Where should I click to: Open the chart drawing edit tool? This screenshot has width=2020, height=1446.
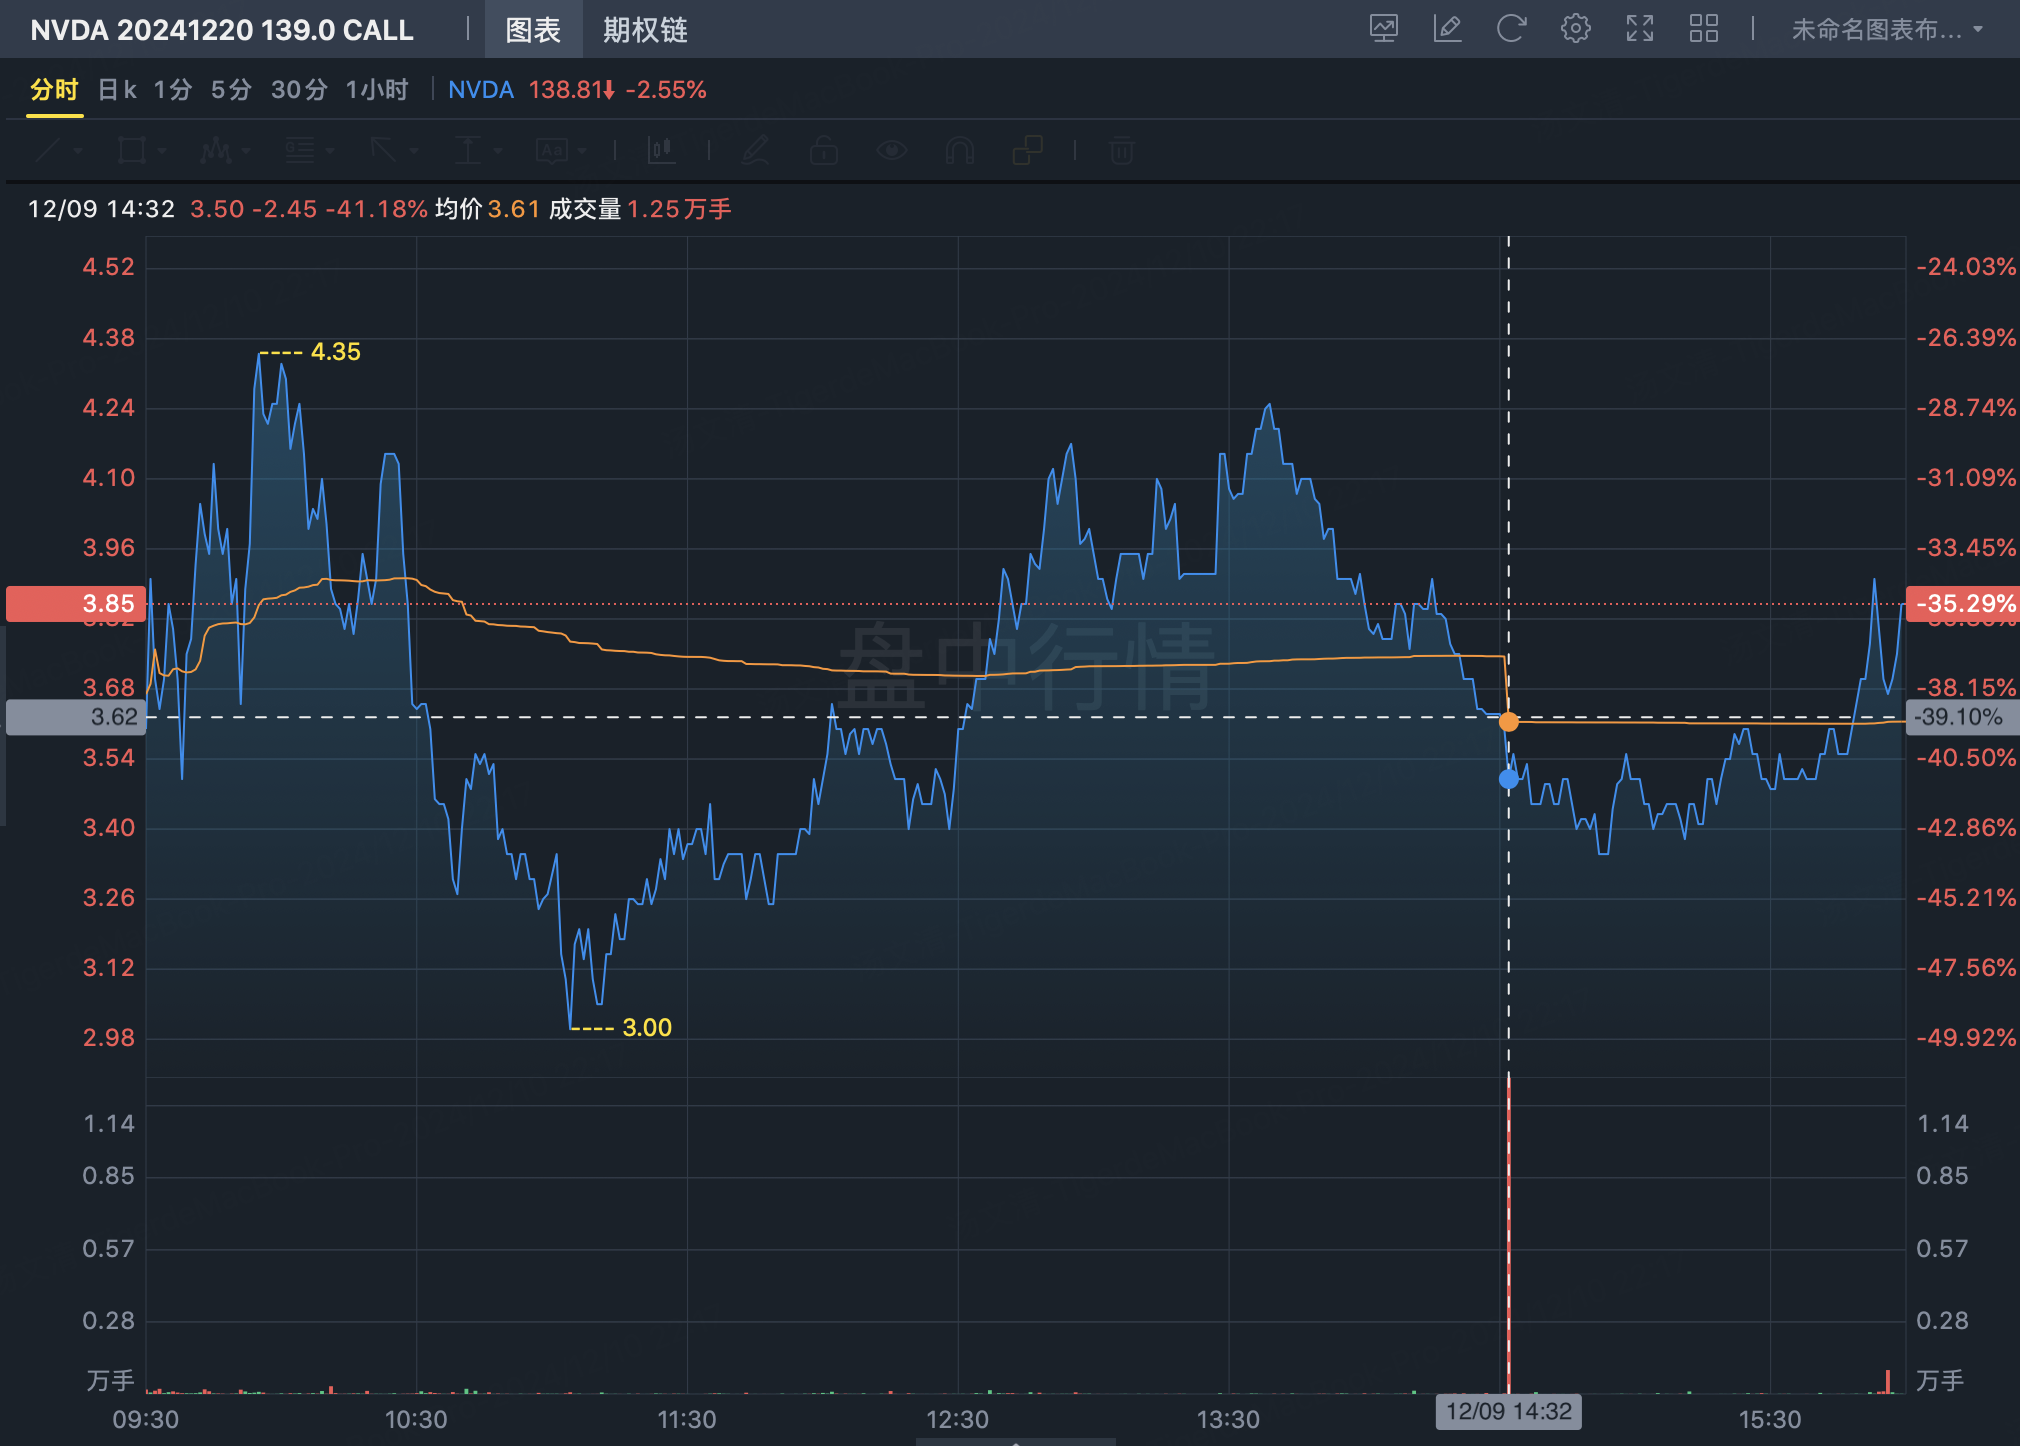pyautogui.click(x=1447, y=29)
